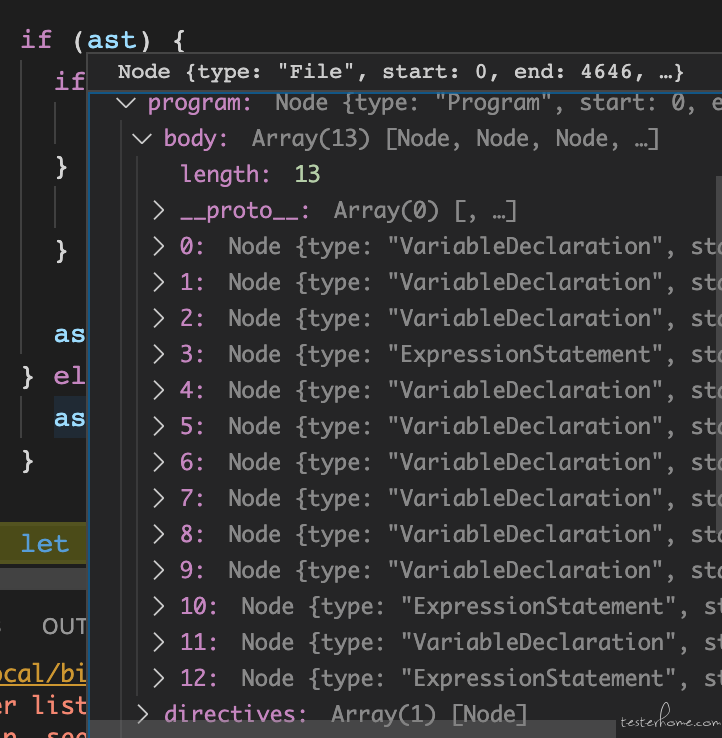This screenshot has width=722, height=738.
Task: Expand node 9 VariableDeclaration
Action: [159, 570]
